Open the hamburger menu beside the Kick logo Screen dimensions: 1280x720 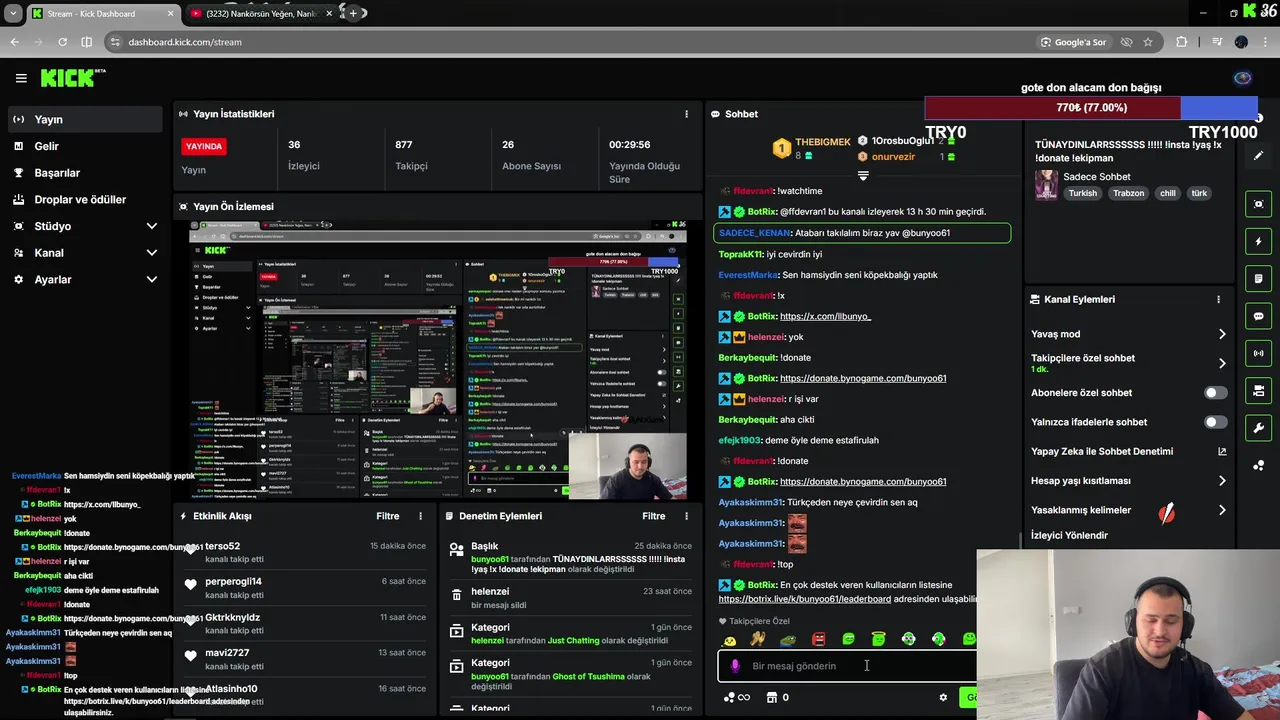point(21,78)
